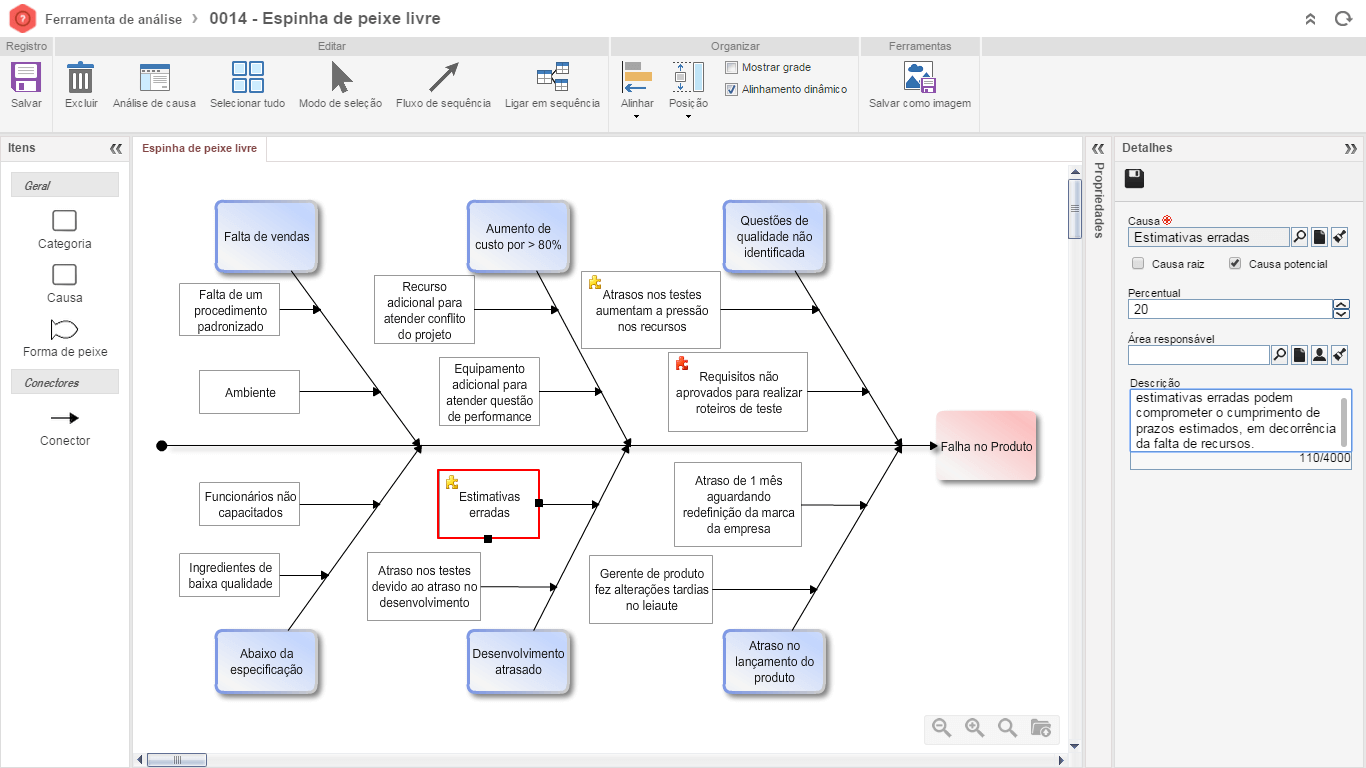Activate Modo de seleção cursor tool

tap(340, 78)
